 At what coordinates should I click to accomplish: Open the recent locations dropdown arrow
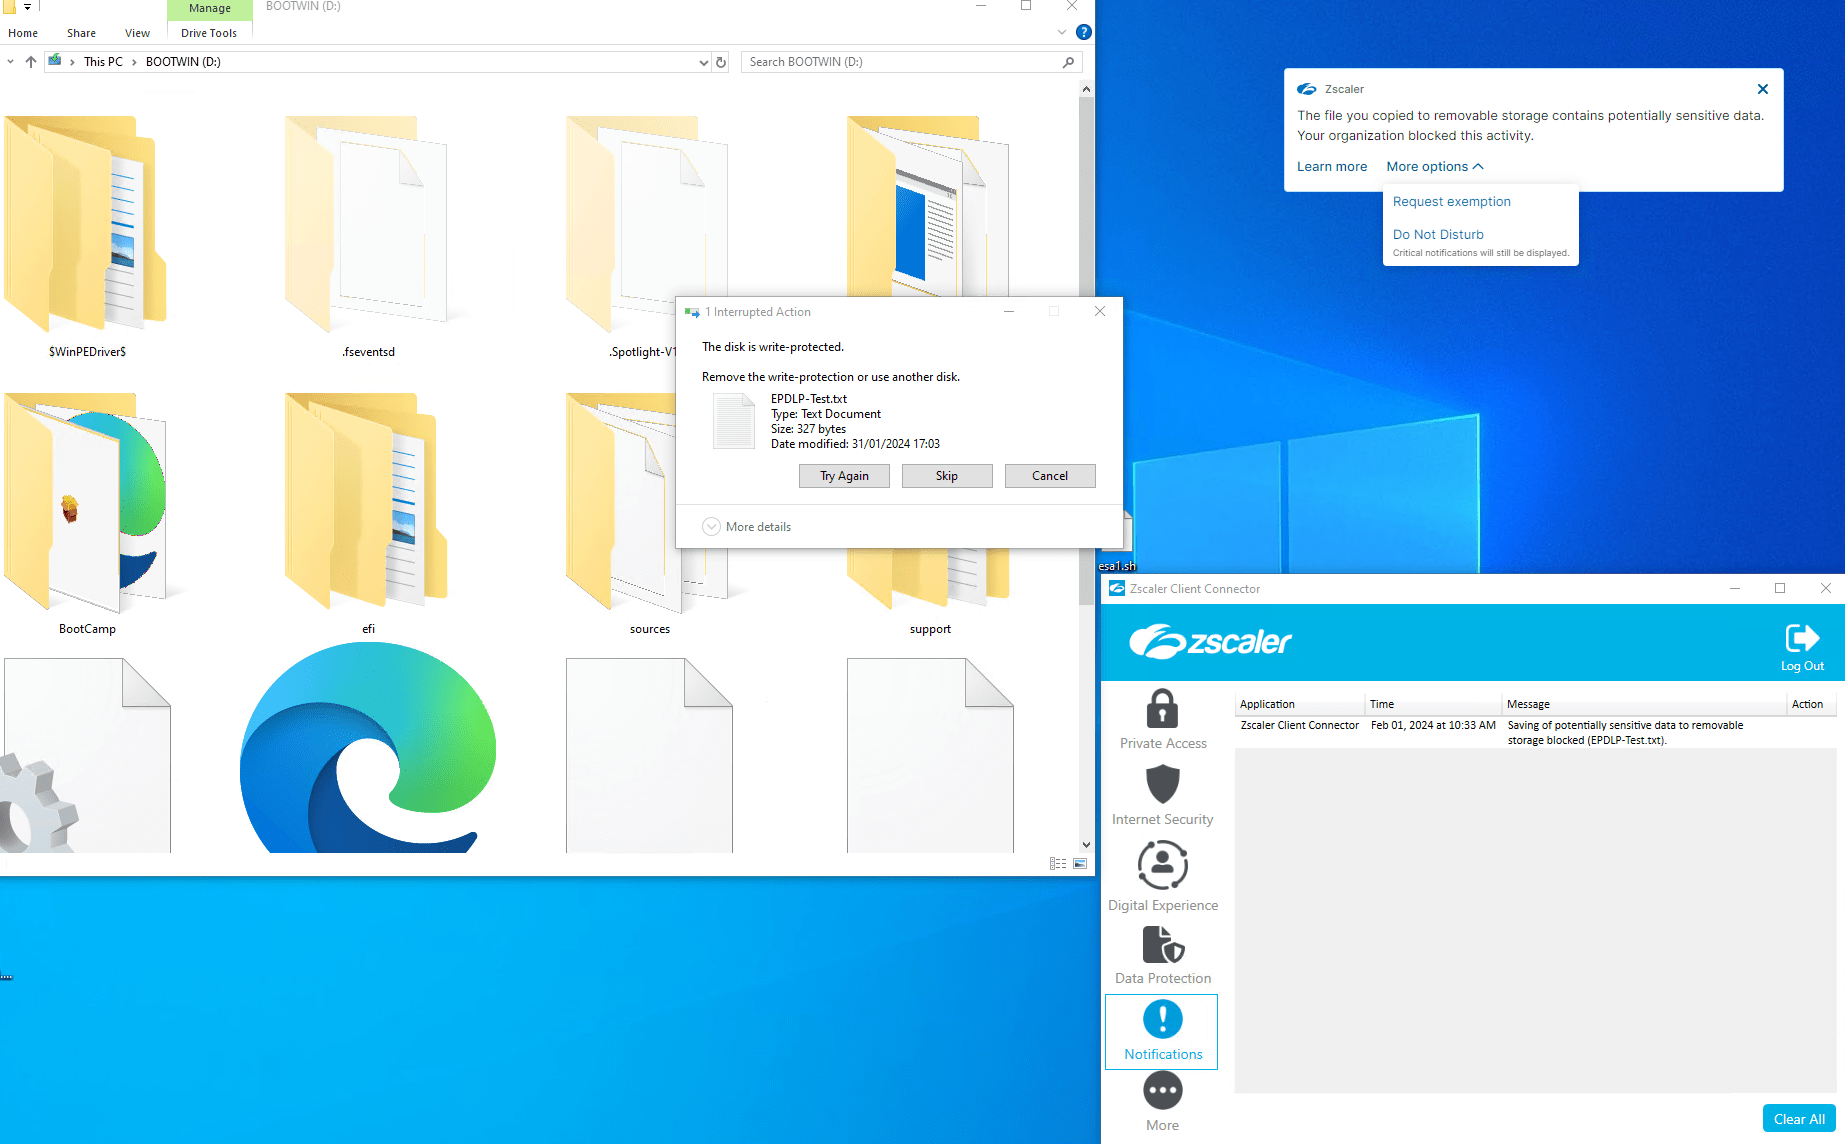(11, 62)
